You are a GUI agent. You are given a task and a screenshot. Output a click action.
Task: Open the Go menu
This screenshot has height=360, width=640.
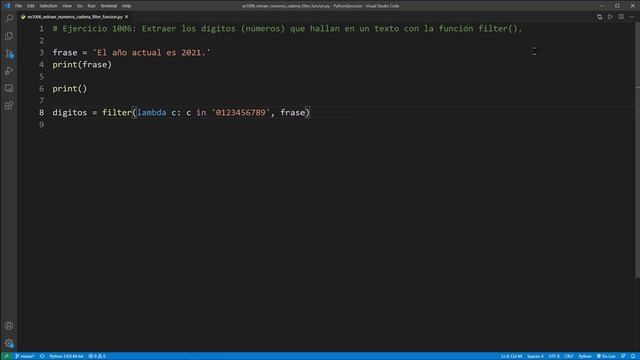click(x=80, y=6)
